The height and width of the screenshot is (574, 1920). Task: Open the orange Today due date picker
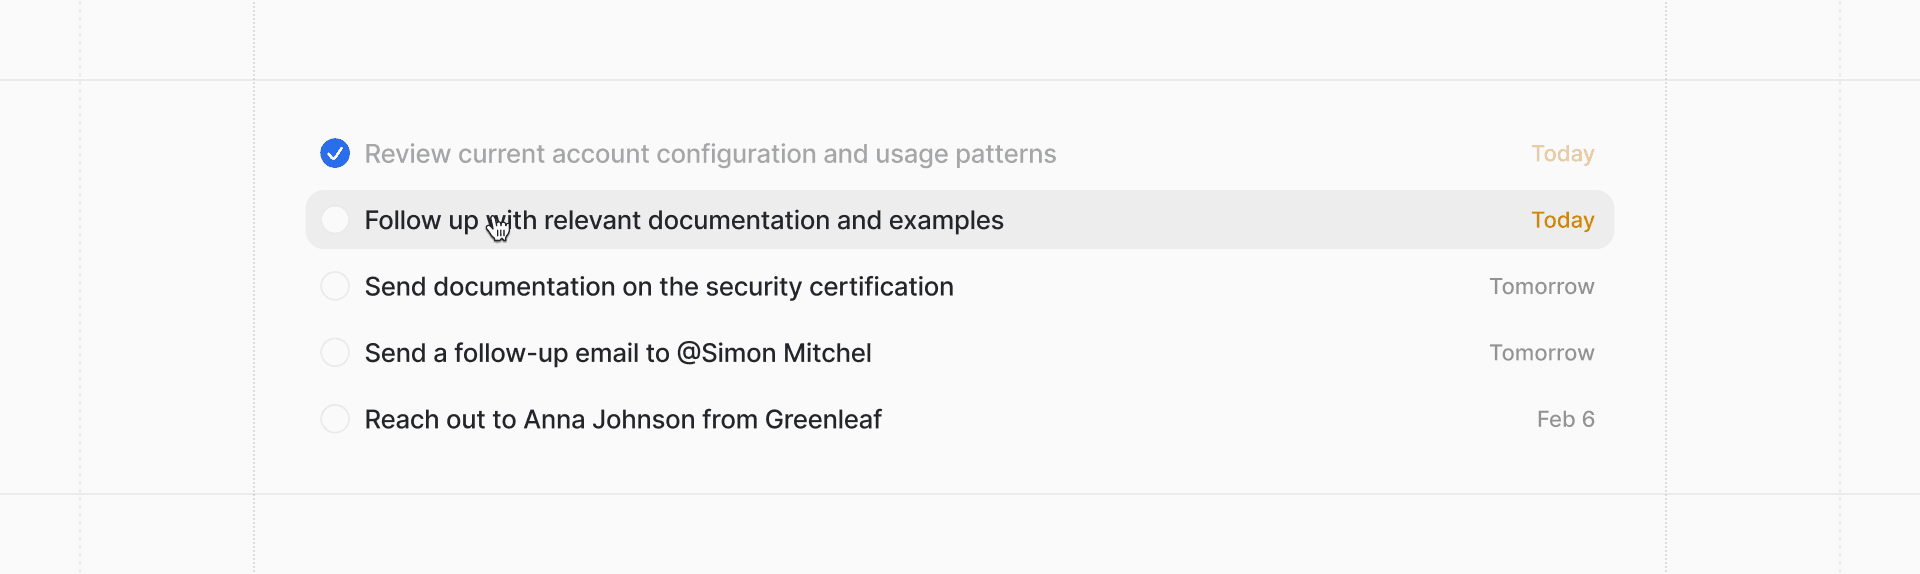(1562, 220)
